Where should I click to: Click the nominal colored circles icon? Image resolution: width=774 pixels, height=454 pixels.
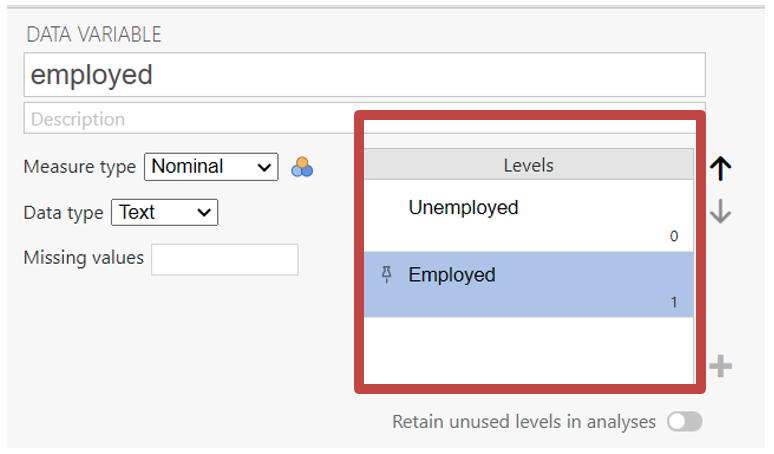(302, 168)
